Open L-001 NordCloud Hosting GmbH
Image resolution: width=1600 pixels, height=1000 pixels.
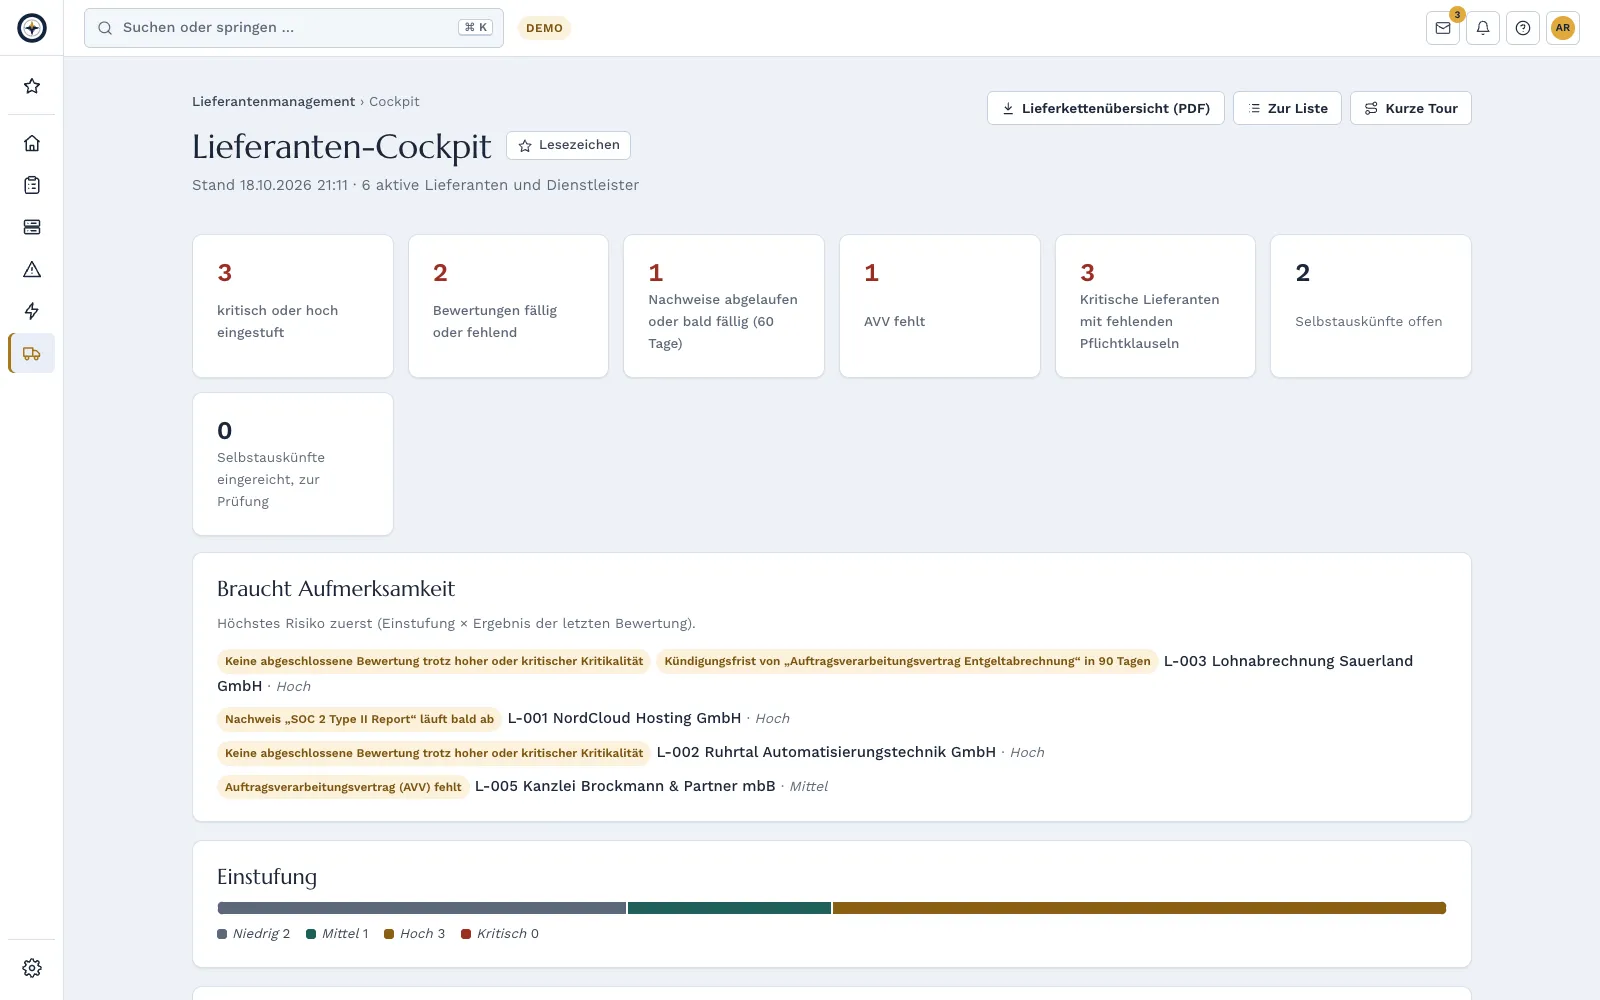tap(624, 718)
